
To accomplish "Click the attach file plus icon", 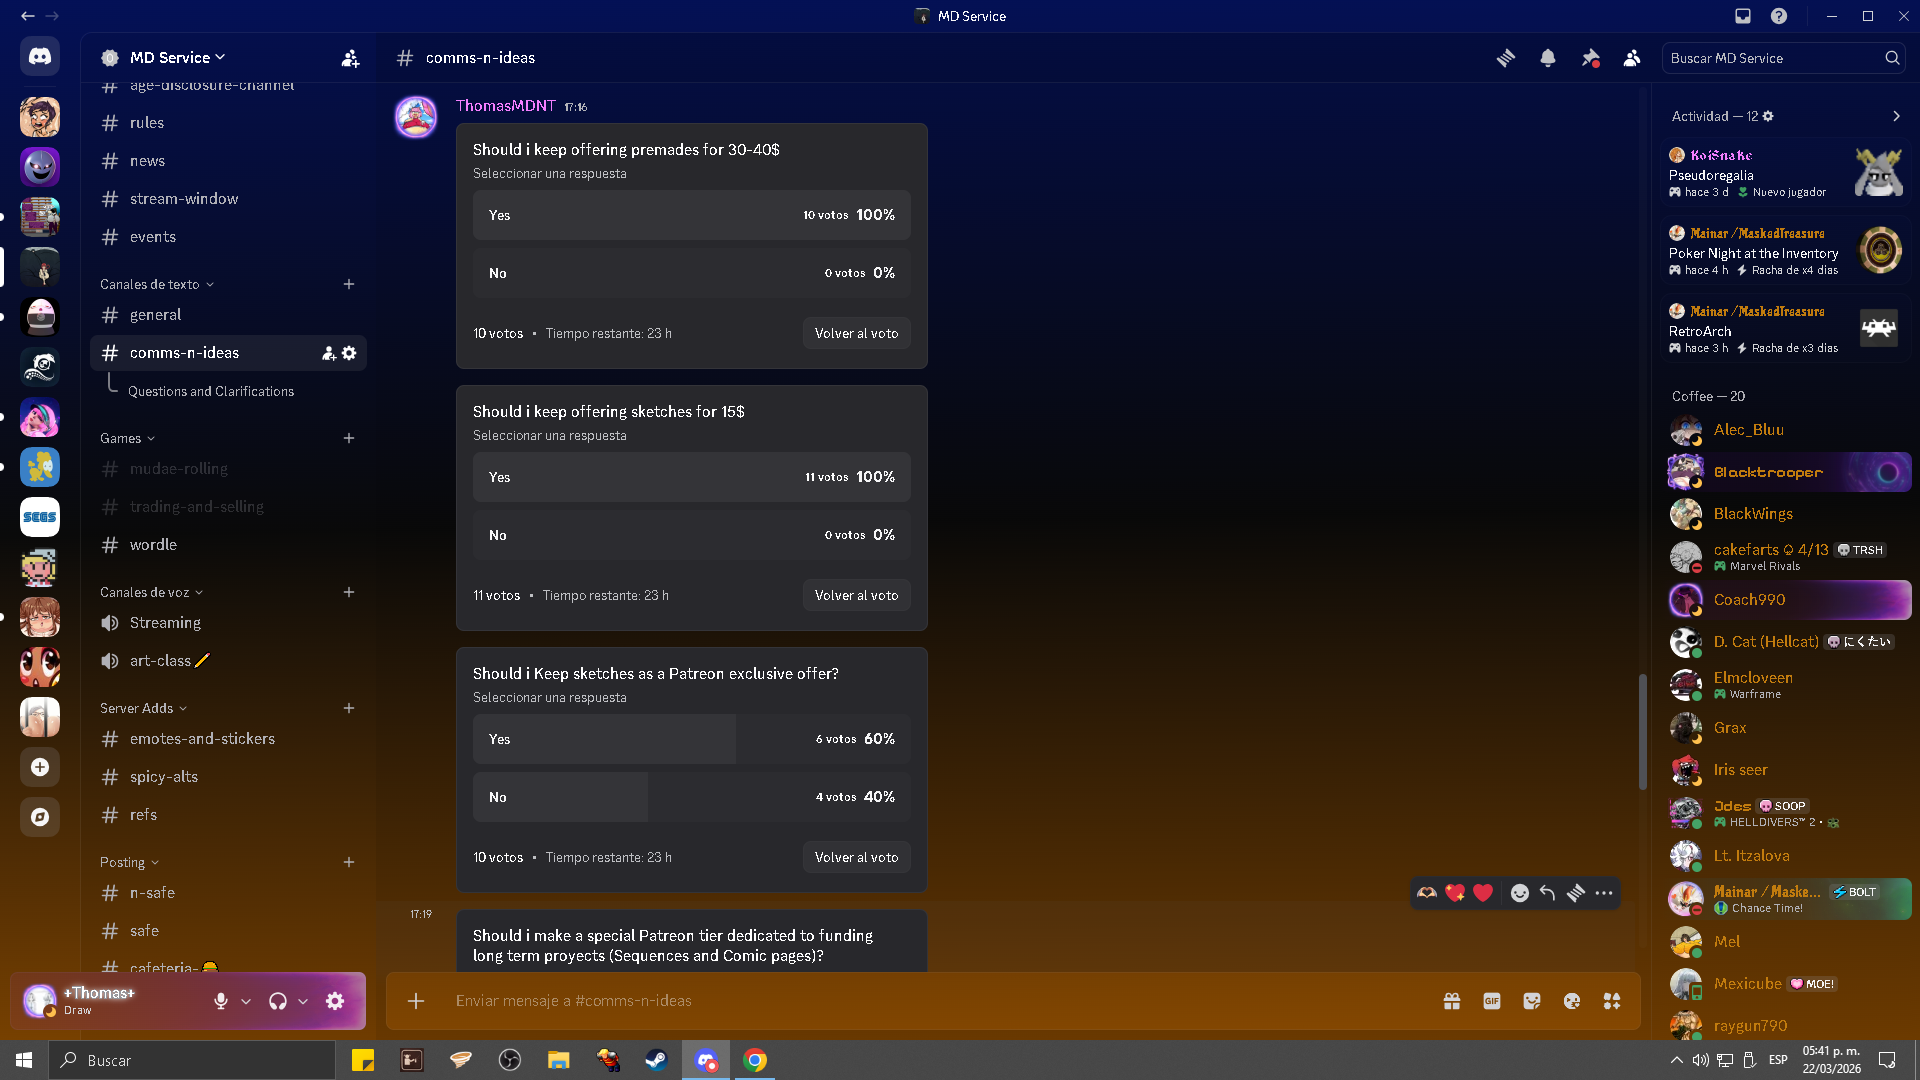I will (x=416, y=1001).
